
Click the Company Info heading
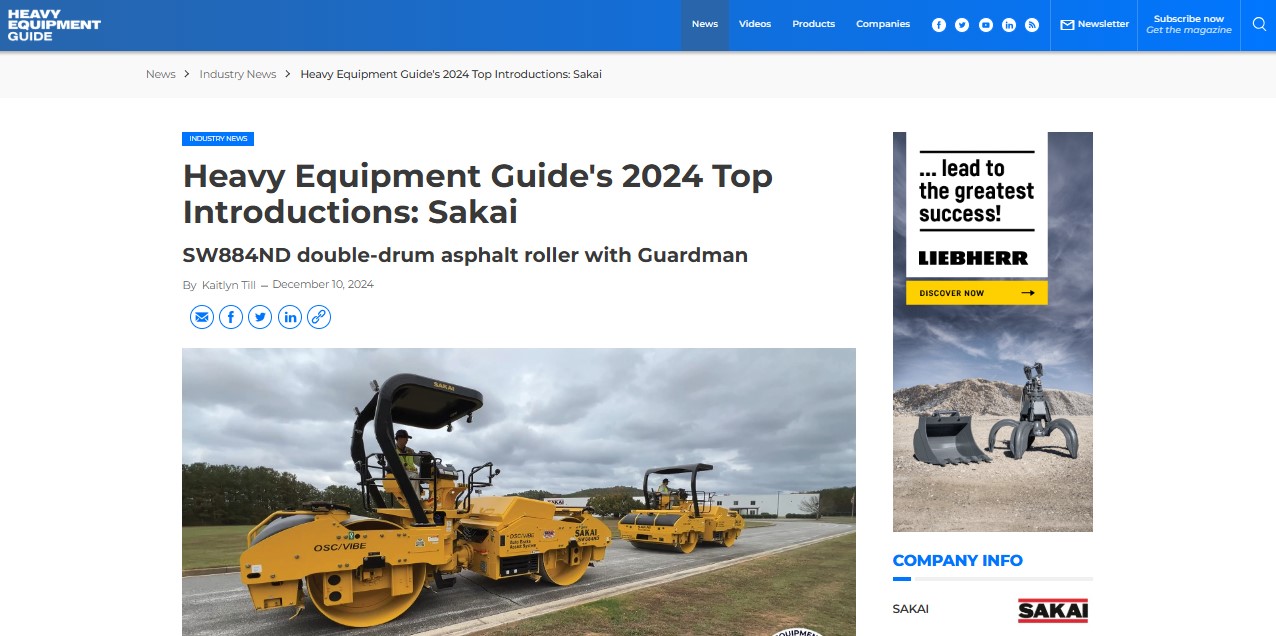pos(958,561)
